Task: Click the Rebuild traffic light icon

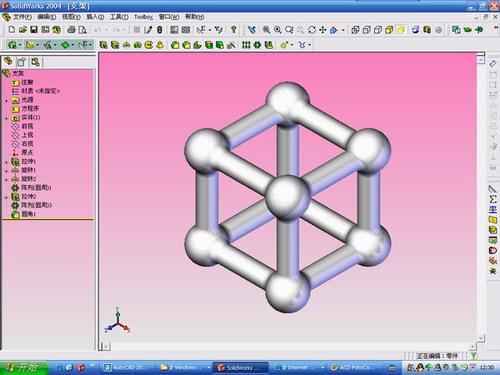Action: click(x=160, y=30)
